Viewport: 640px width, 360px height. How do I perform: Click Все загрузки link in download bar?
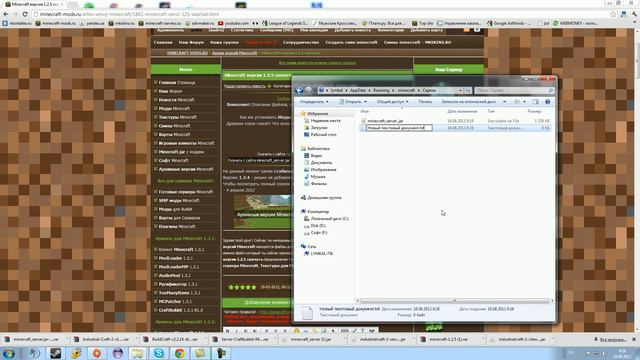pyautogui.click(x=611, y=339)
